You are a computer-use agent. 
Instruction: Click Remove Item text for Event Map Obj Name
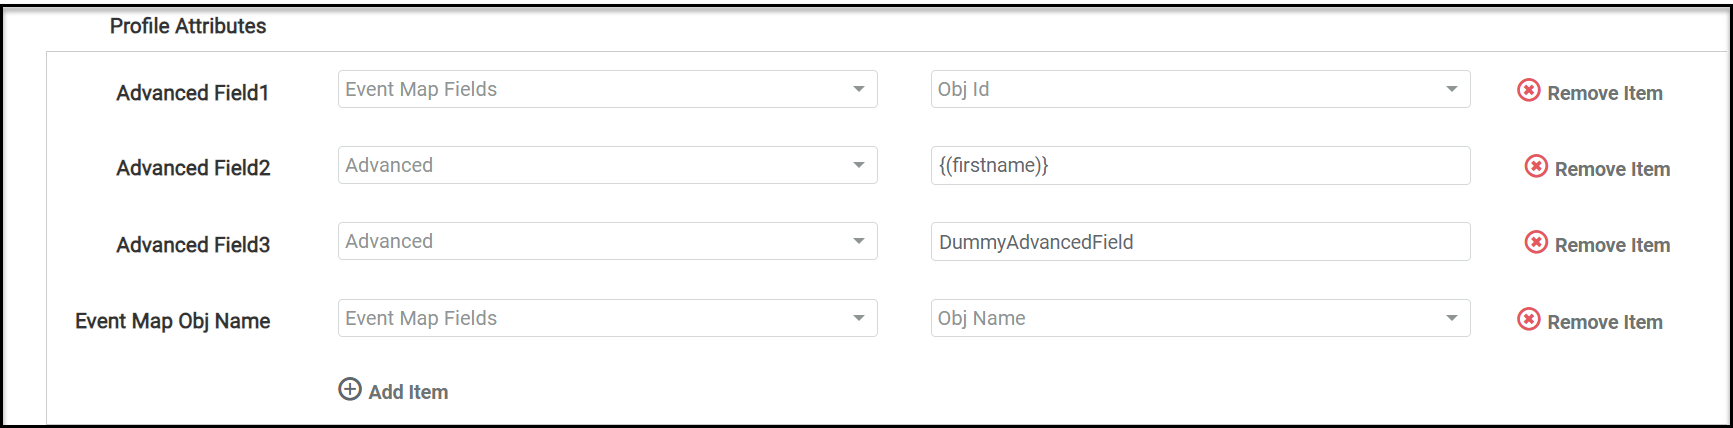click(x=1605, y=322)
